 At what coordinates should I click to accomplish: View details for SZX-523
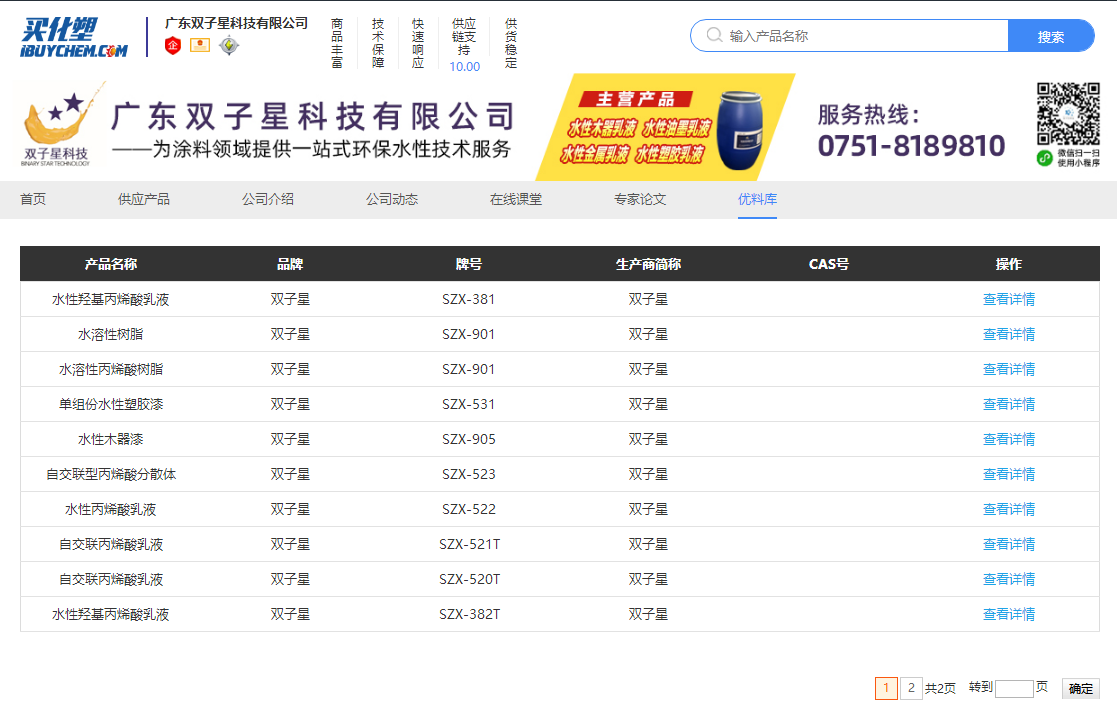point(1009,474)
